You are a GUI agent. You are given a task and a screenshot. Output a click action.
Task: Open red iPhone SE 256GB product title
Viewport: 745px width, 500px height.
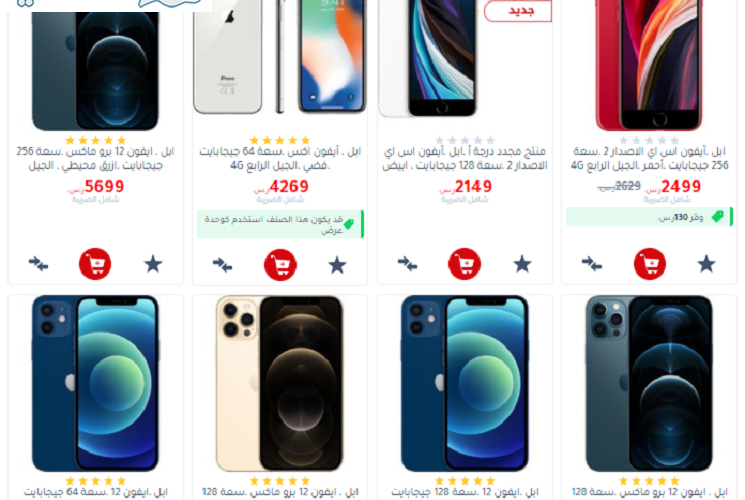pos(649,158)
